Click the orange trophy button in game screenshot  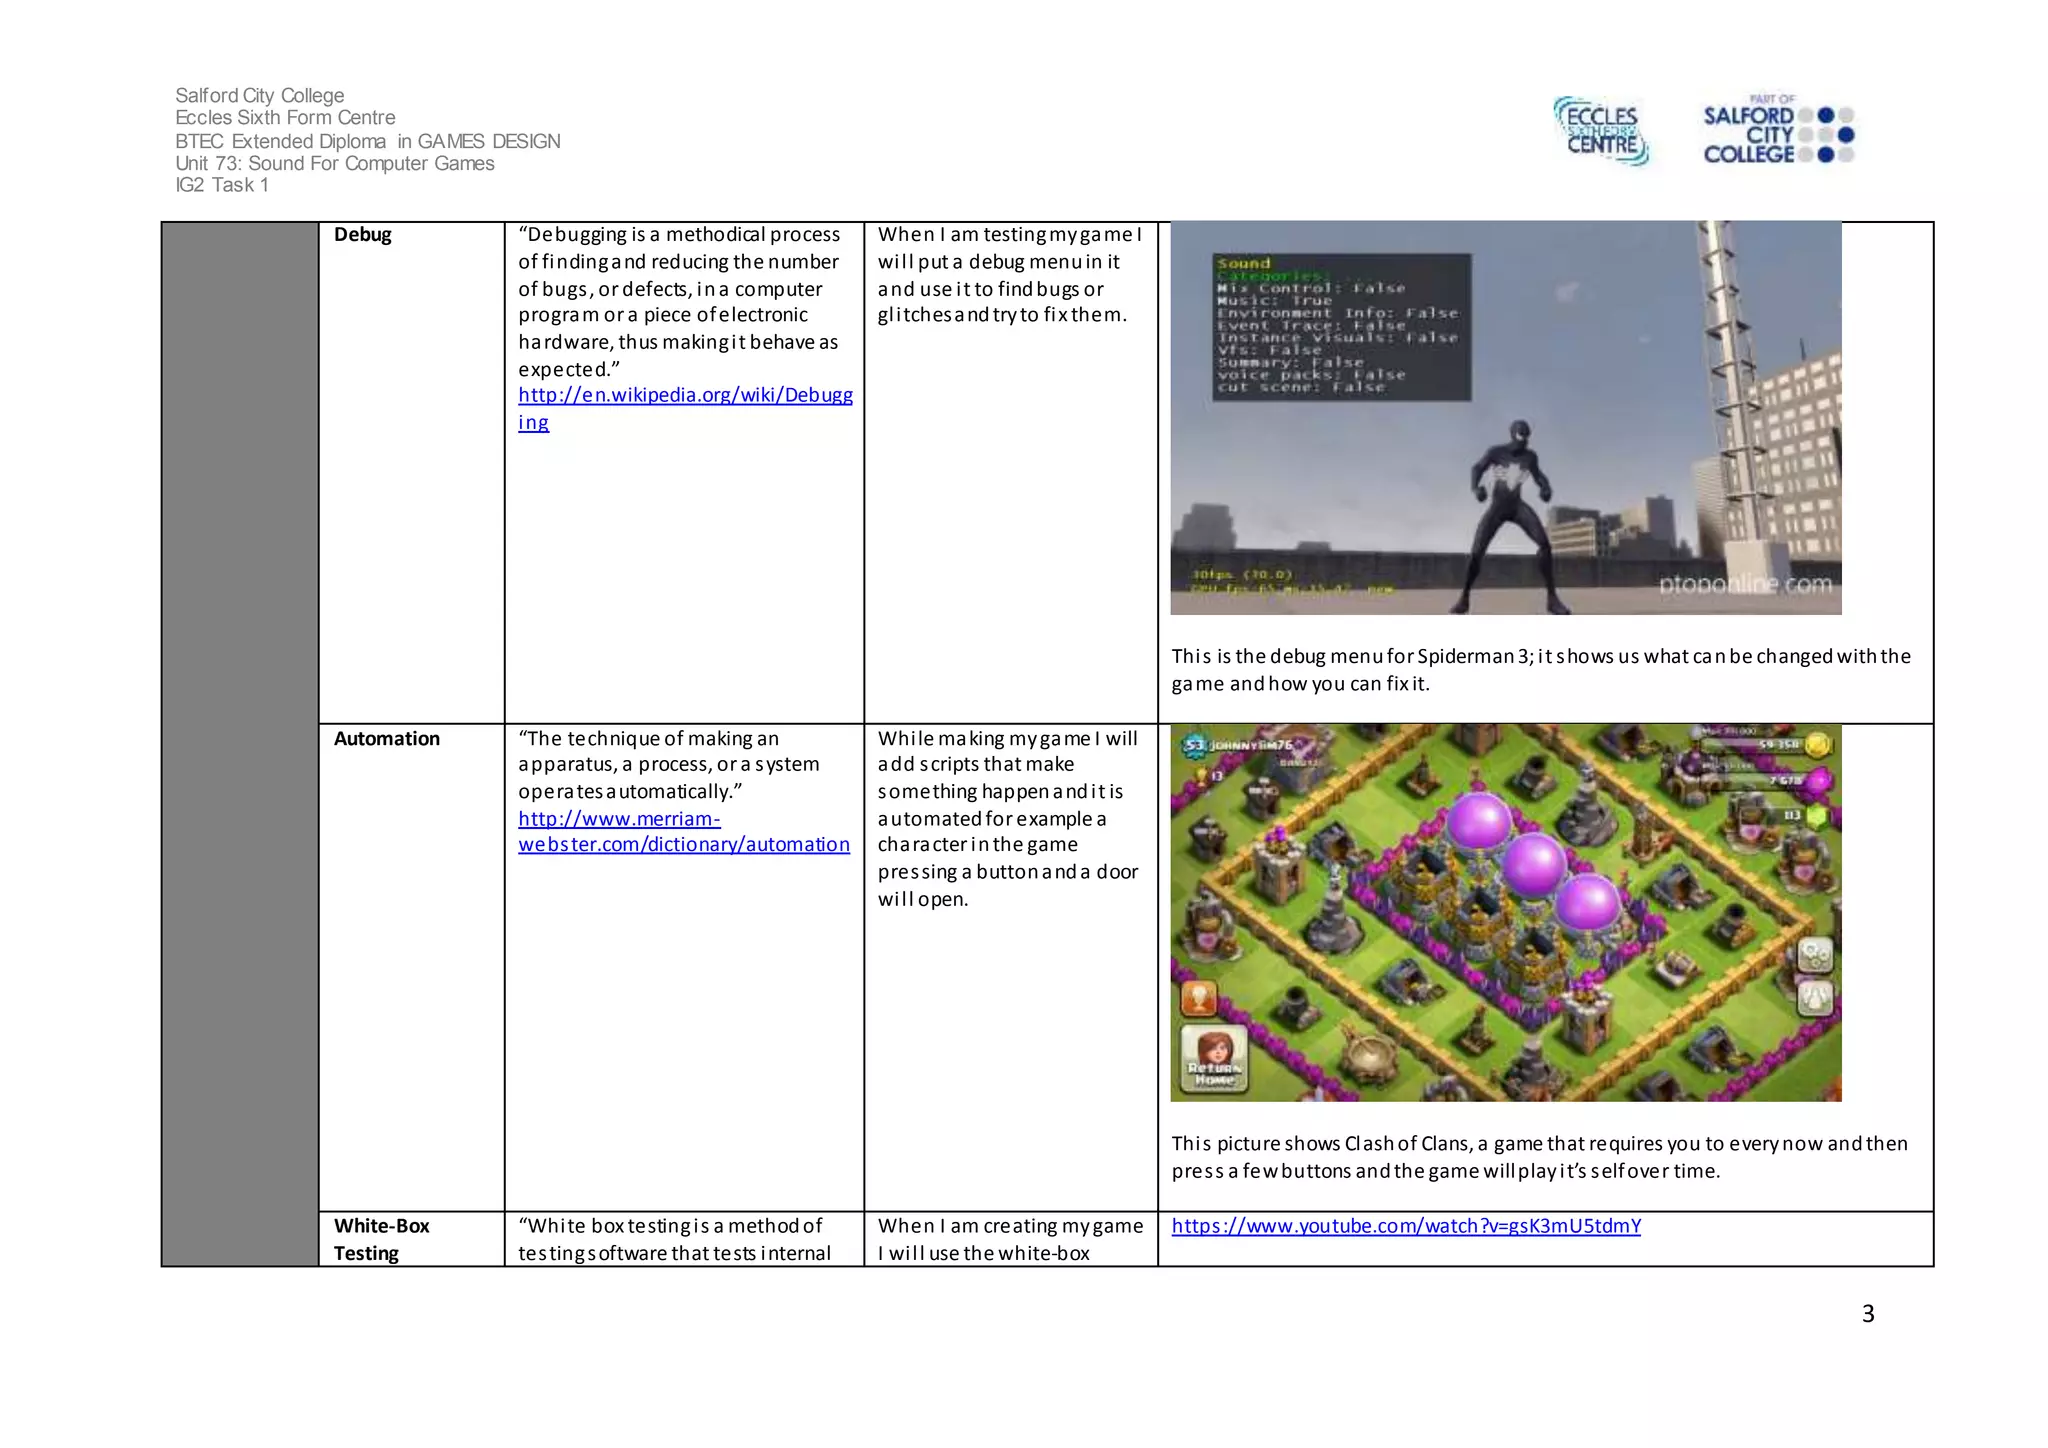(x=1199, y=997)
